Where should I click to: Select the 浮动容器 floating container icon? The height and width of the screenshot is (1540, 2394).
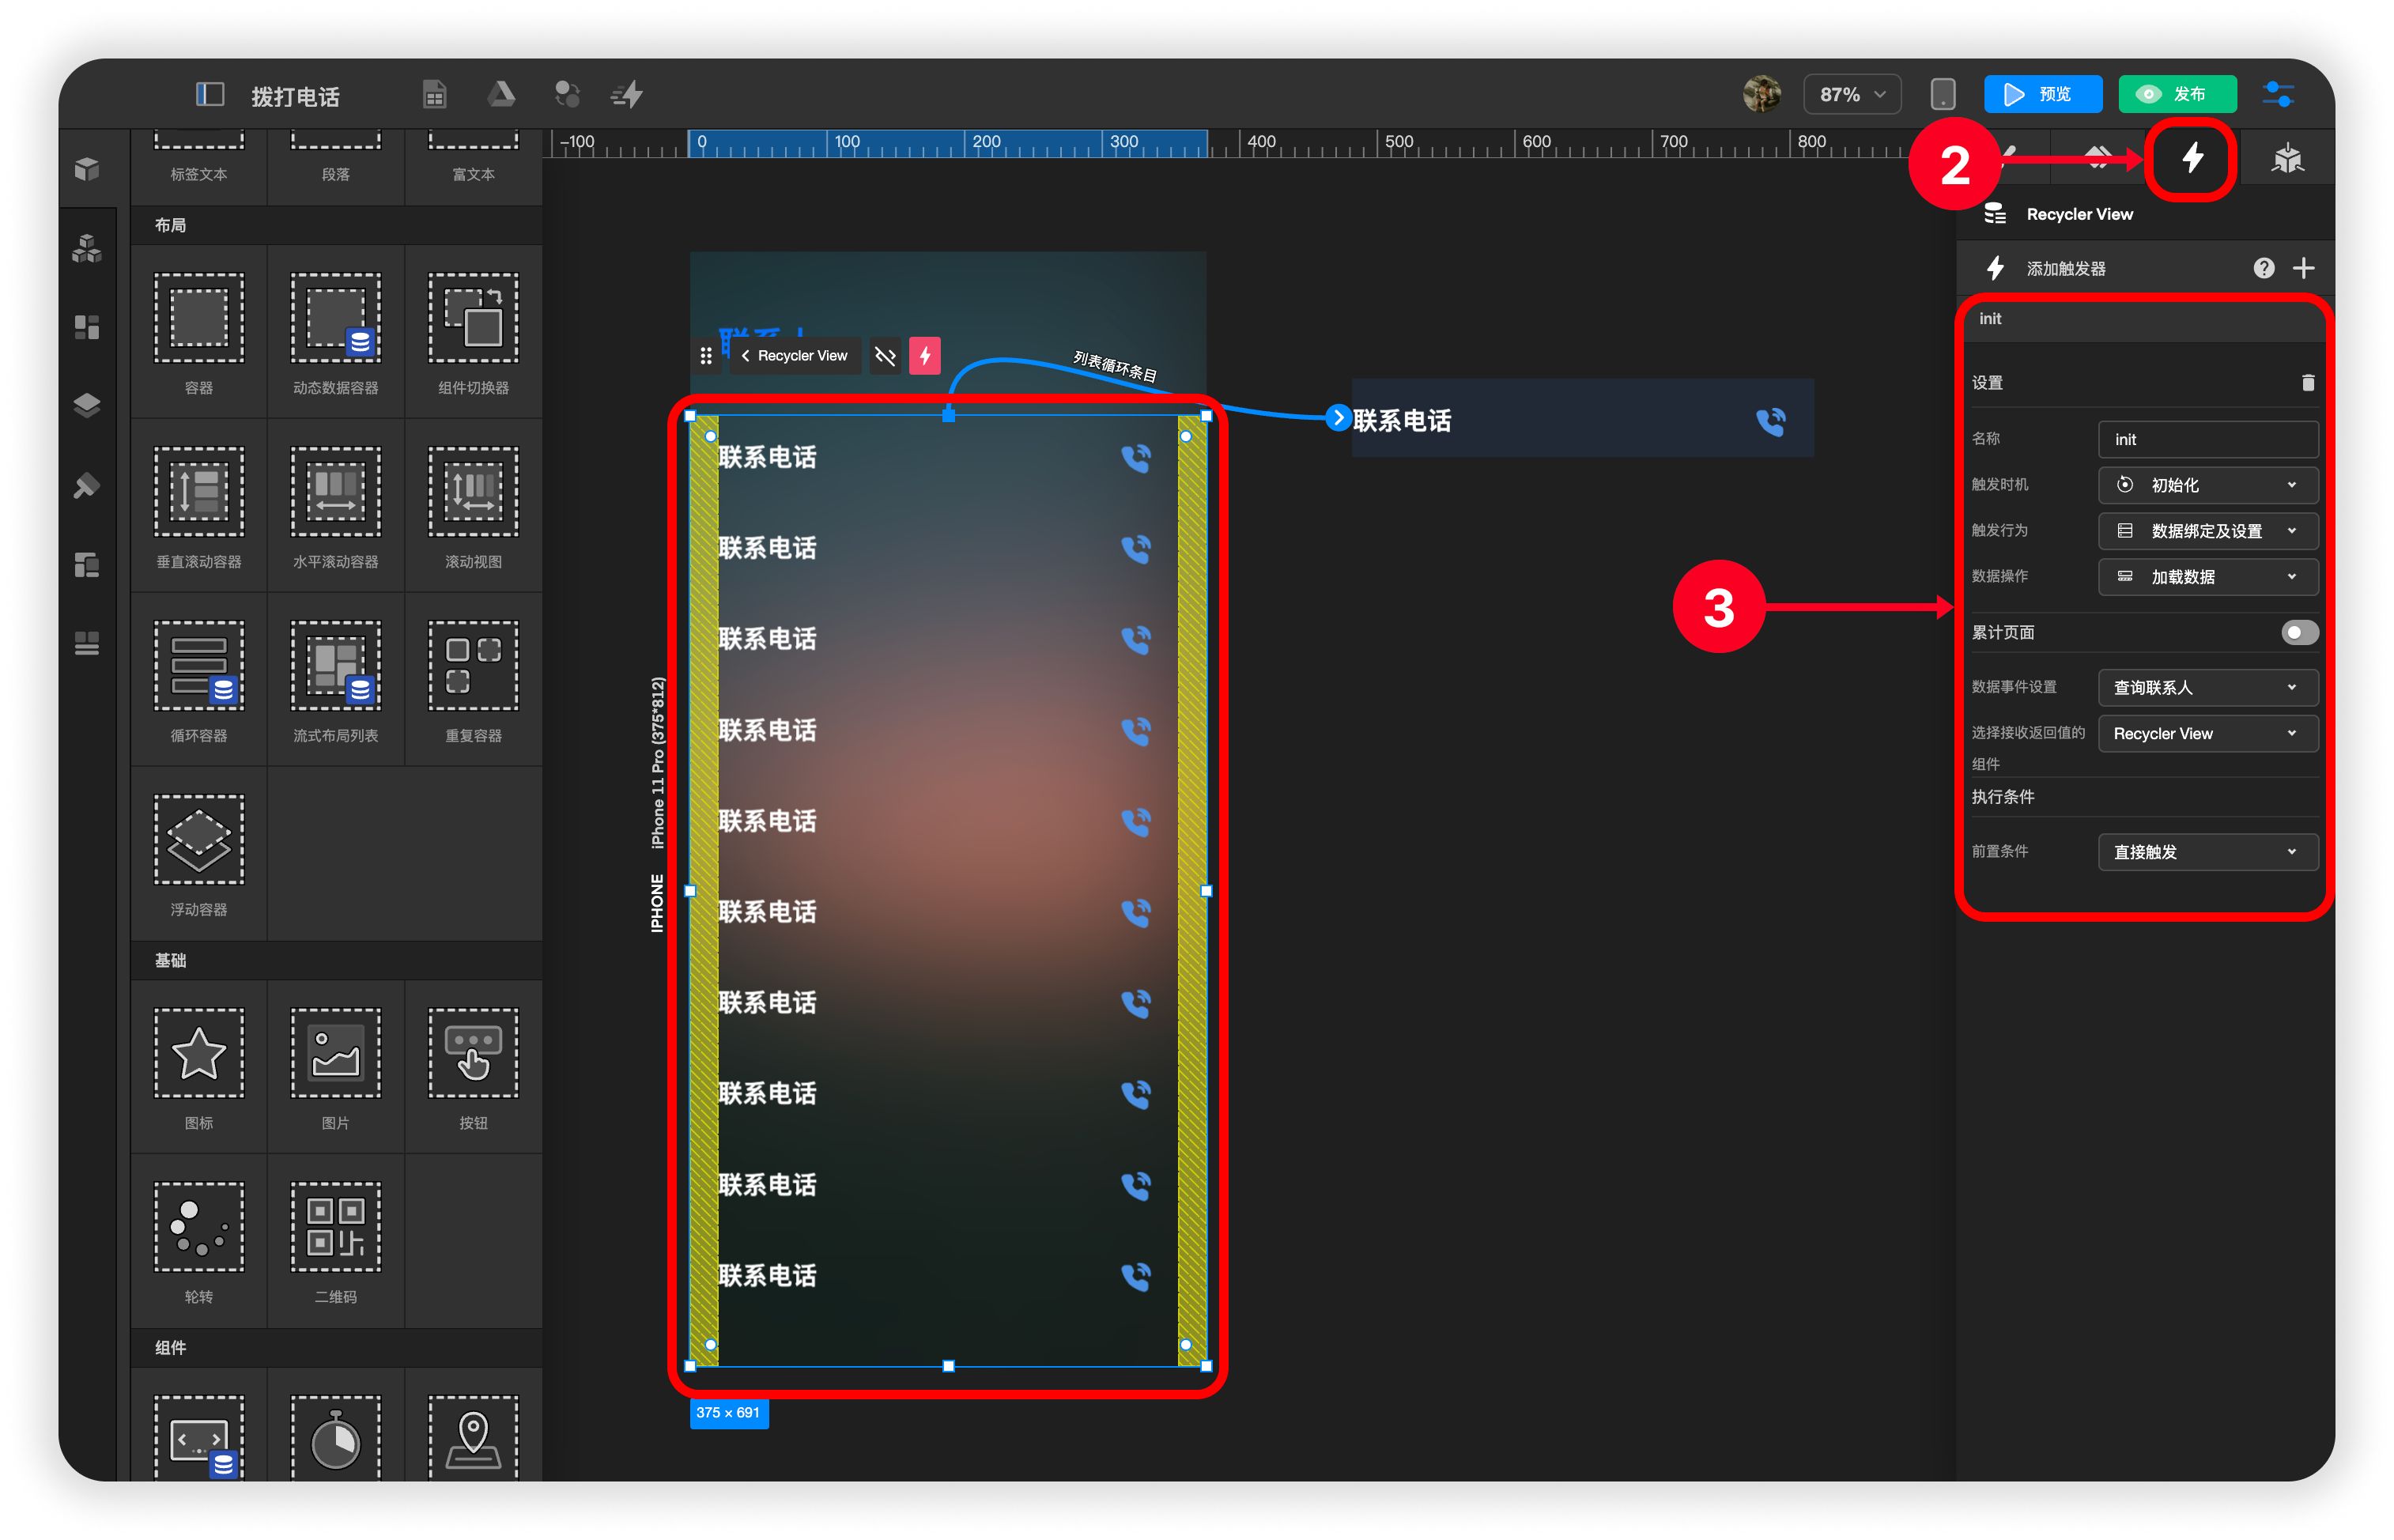tap(199, 839)
